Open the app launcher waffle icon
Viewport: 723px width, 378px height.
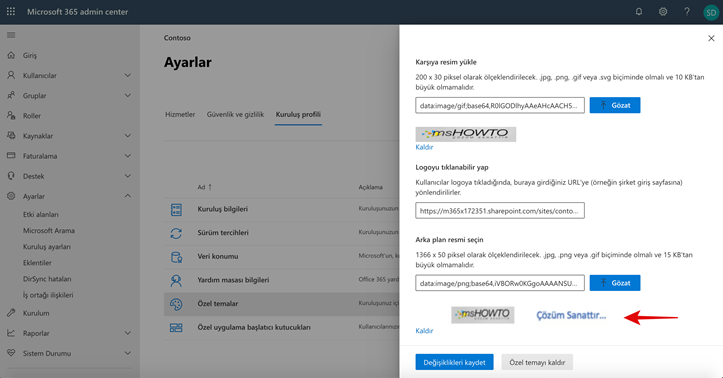[11, 12]
